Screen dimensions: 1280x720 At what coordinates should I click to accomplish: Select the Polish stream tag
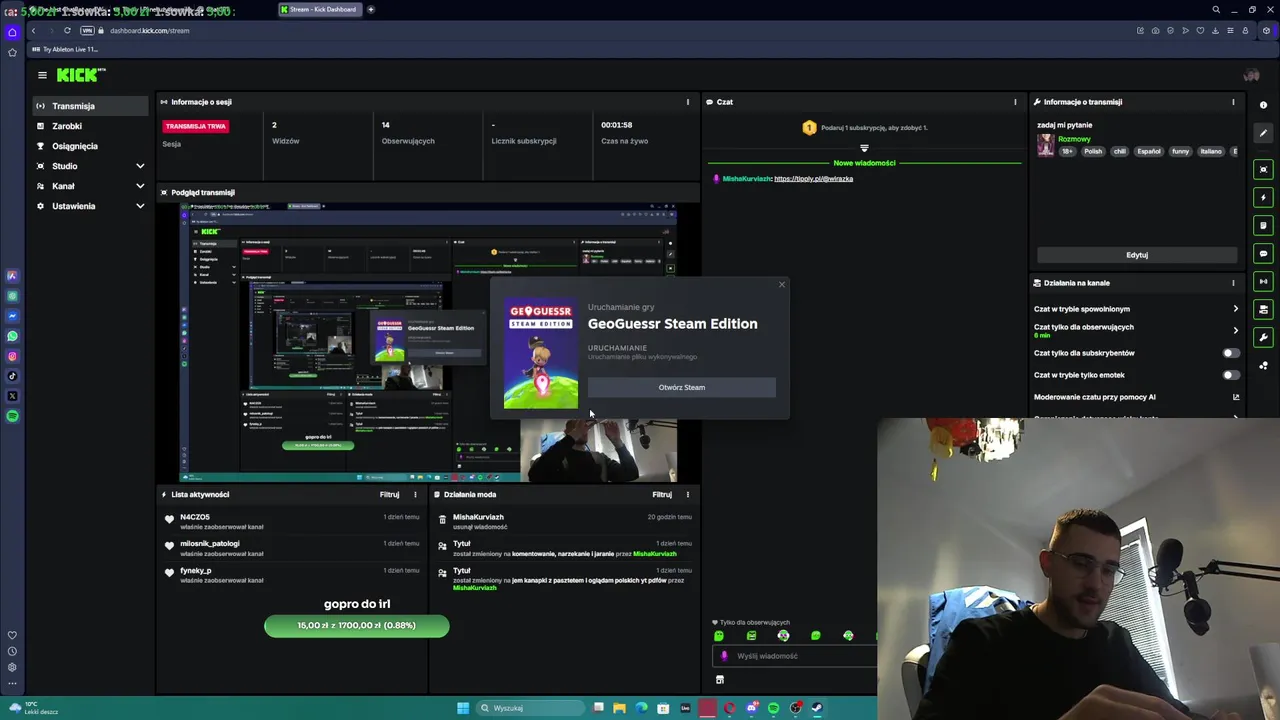pyautogui.click(x=1093, y=151)
